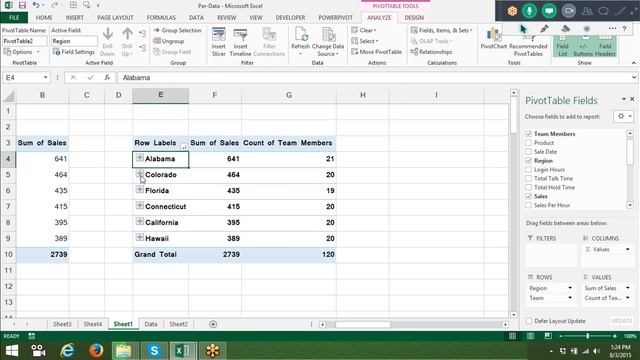Open Field Settings

click(x=74, y=52)
